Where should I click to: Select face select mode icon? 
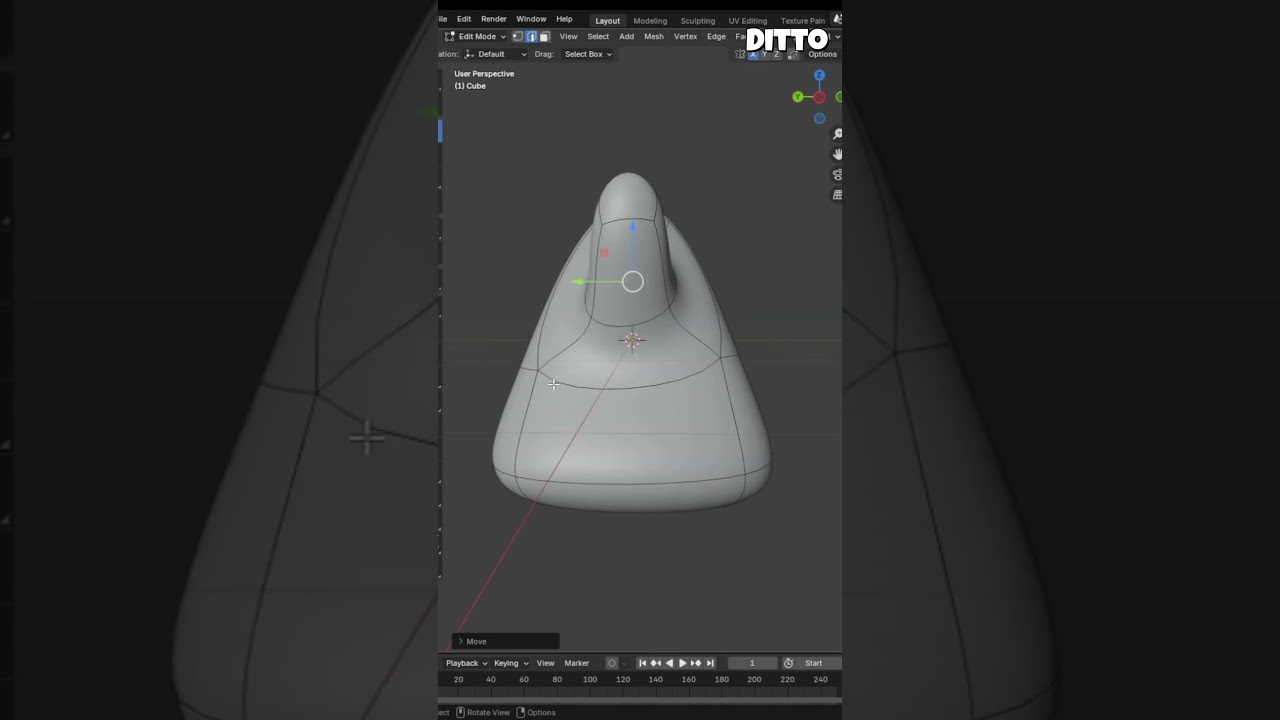point(544,36)
